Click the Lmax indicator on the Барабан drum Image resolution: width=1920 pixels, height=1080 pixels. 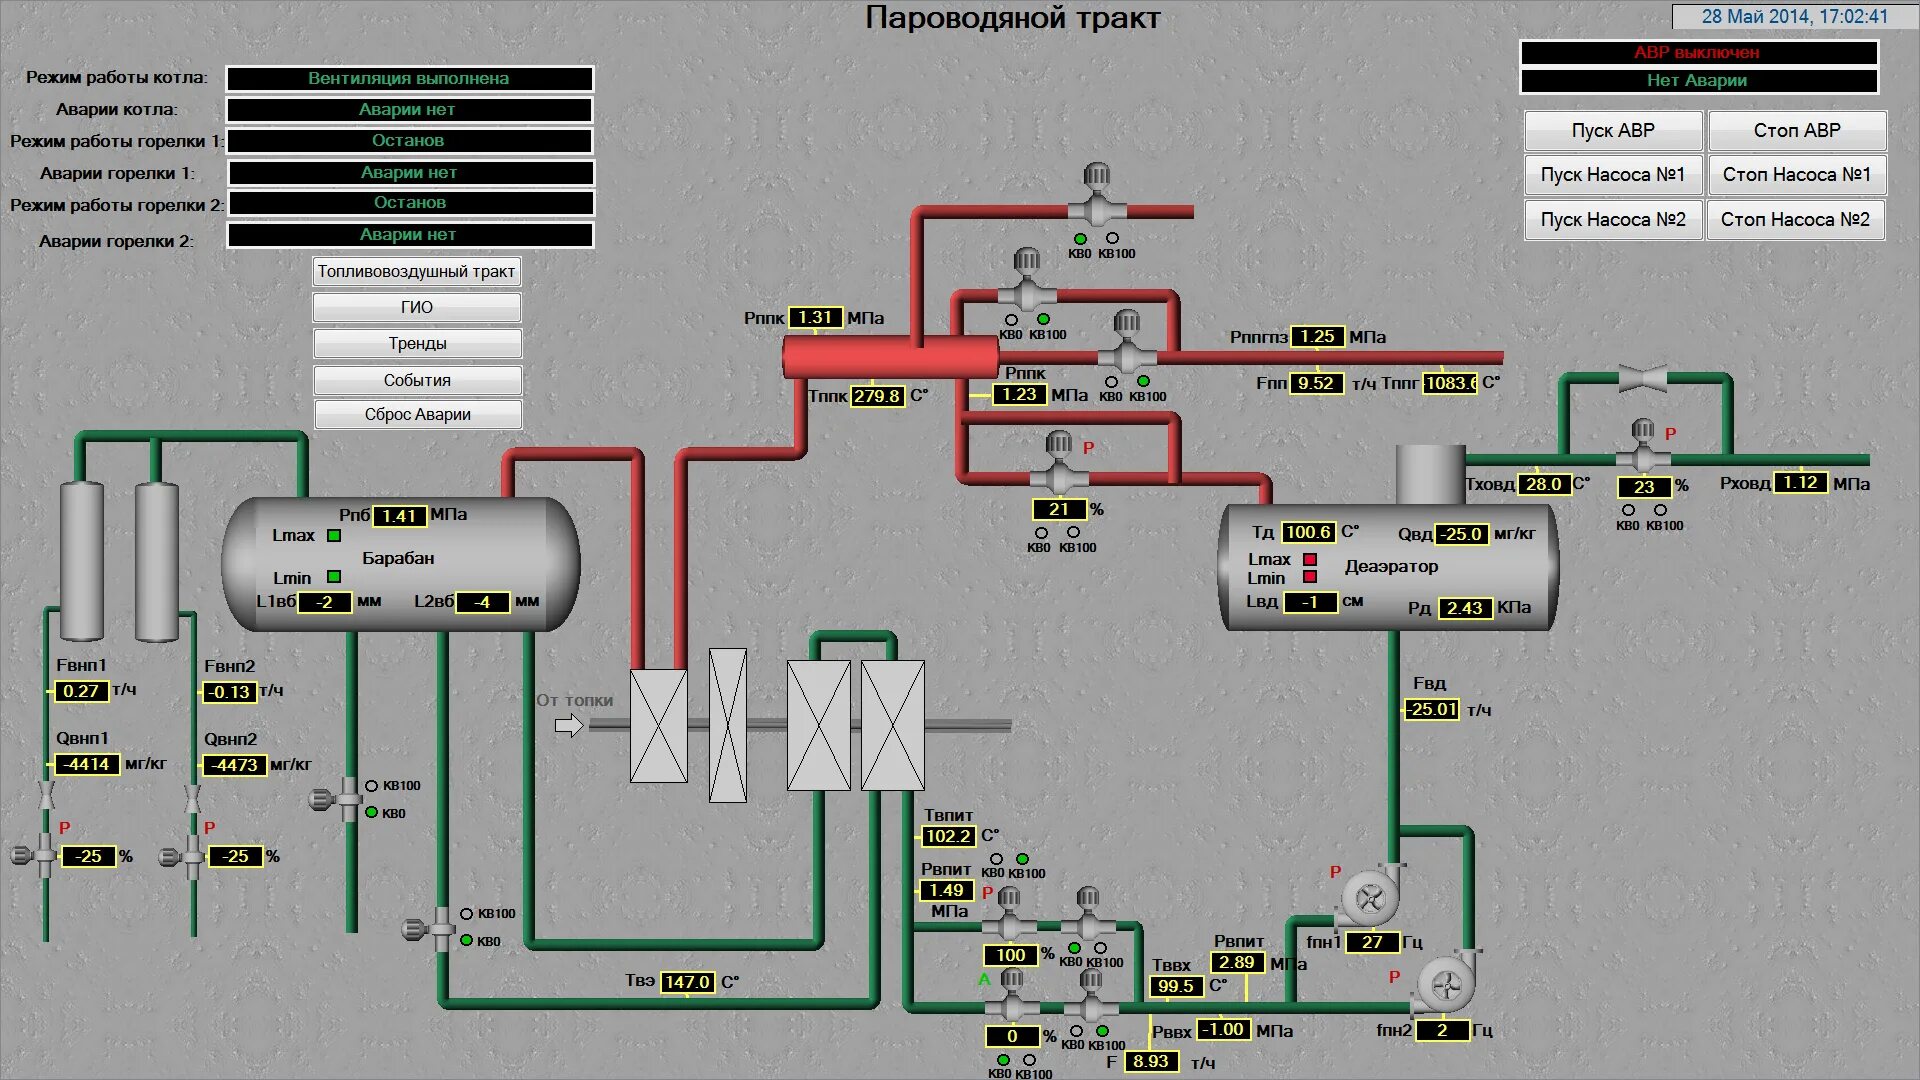(x=333, y=536)
